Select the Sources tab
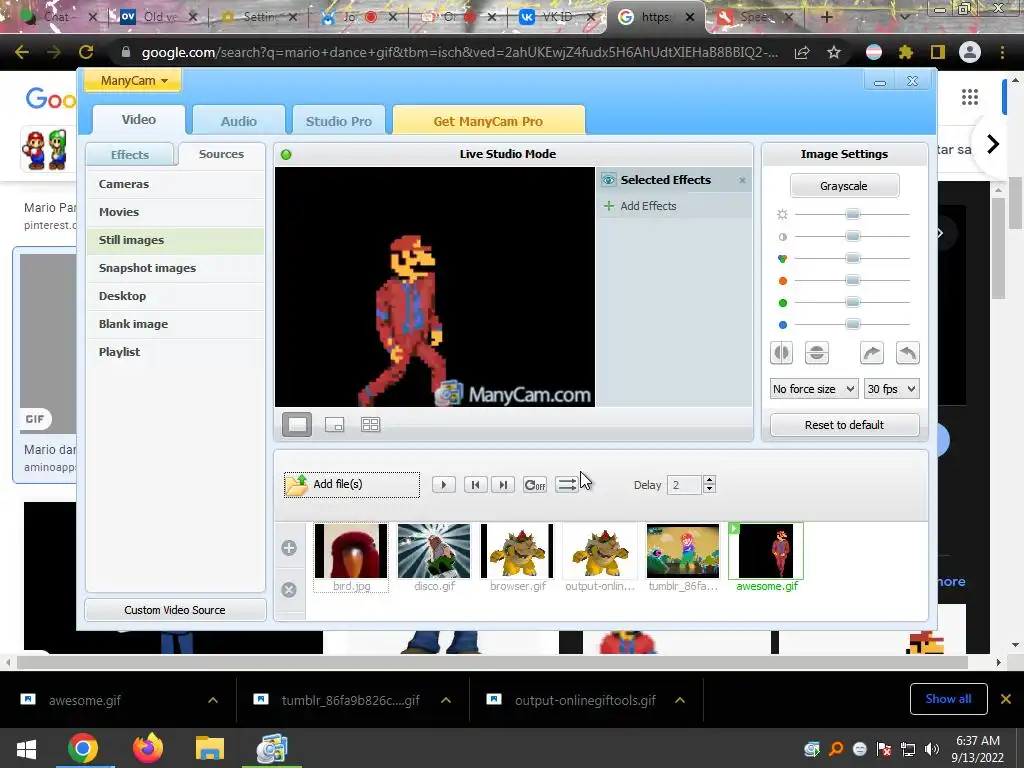 (x=221, y=154)
